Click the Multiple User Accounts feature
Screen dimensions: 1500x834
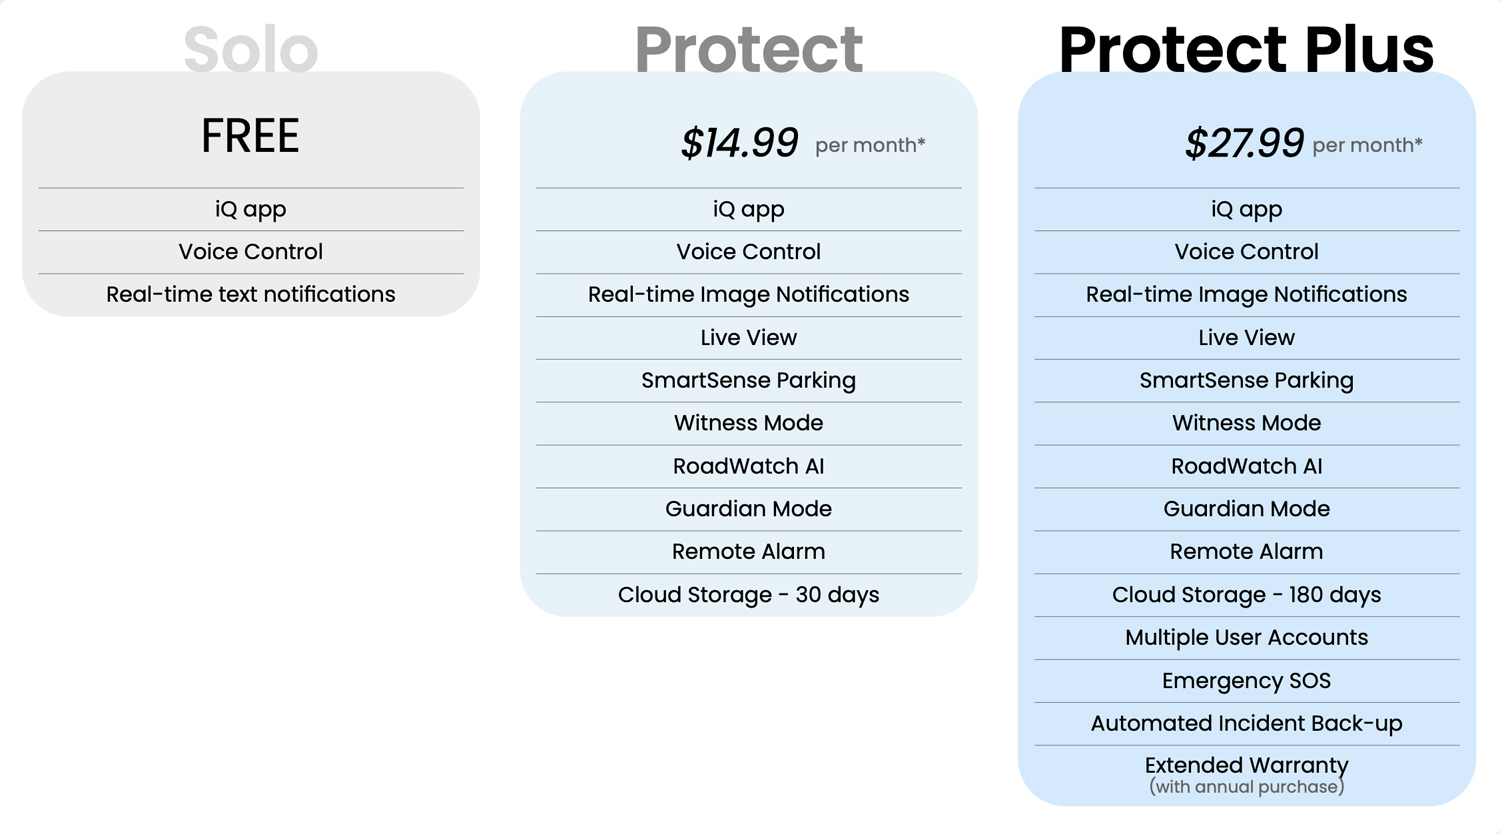[x=1246, y=638]
